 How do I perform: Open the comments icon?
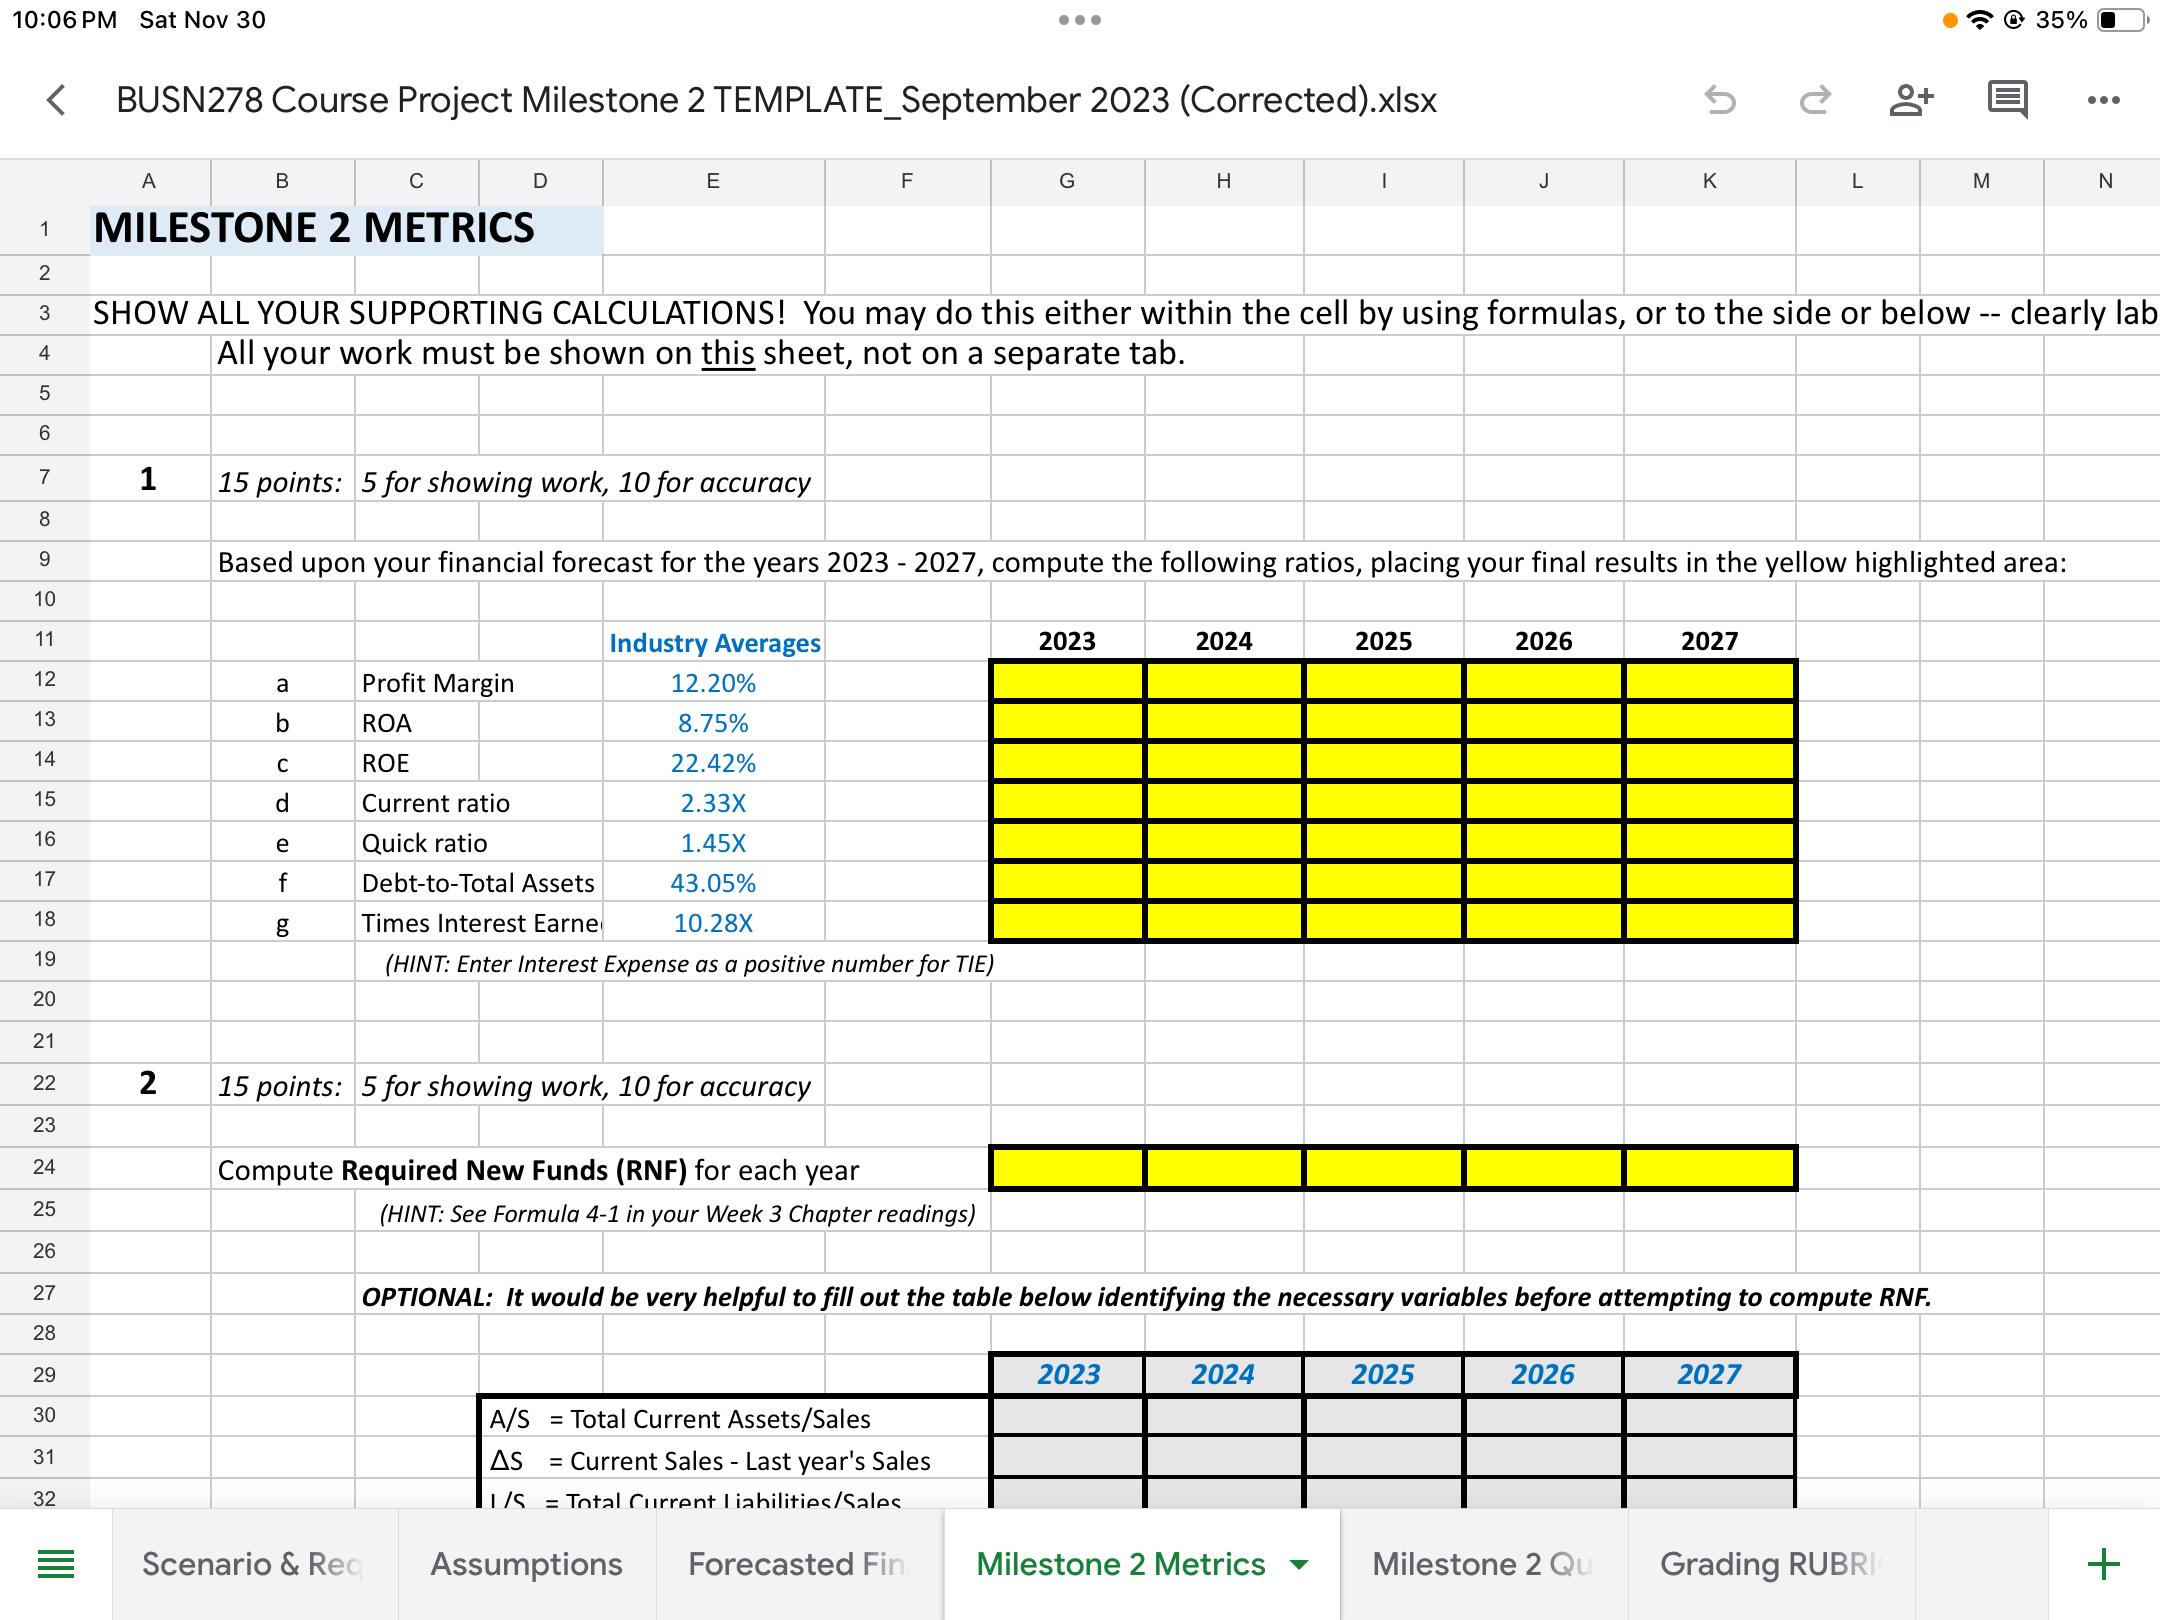[2007, 100]
